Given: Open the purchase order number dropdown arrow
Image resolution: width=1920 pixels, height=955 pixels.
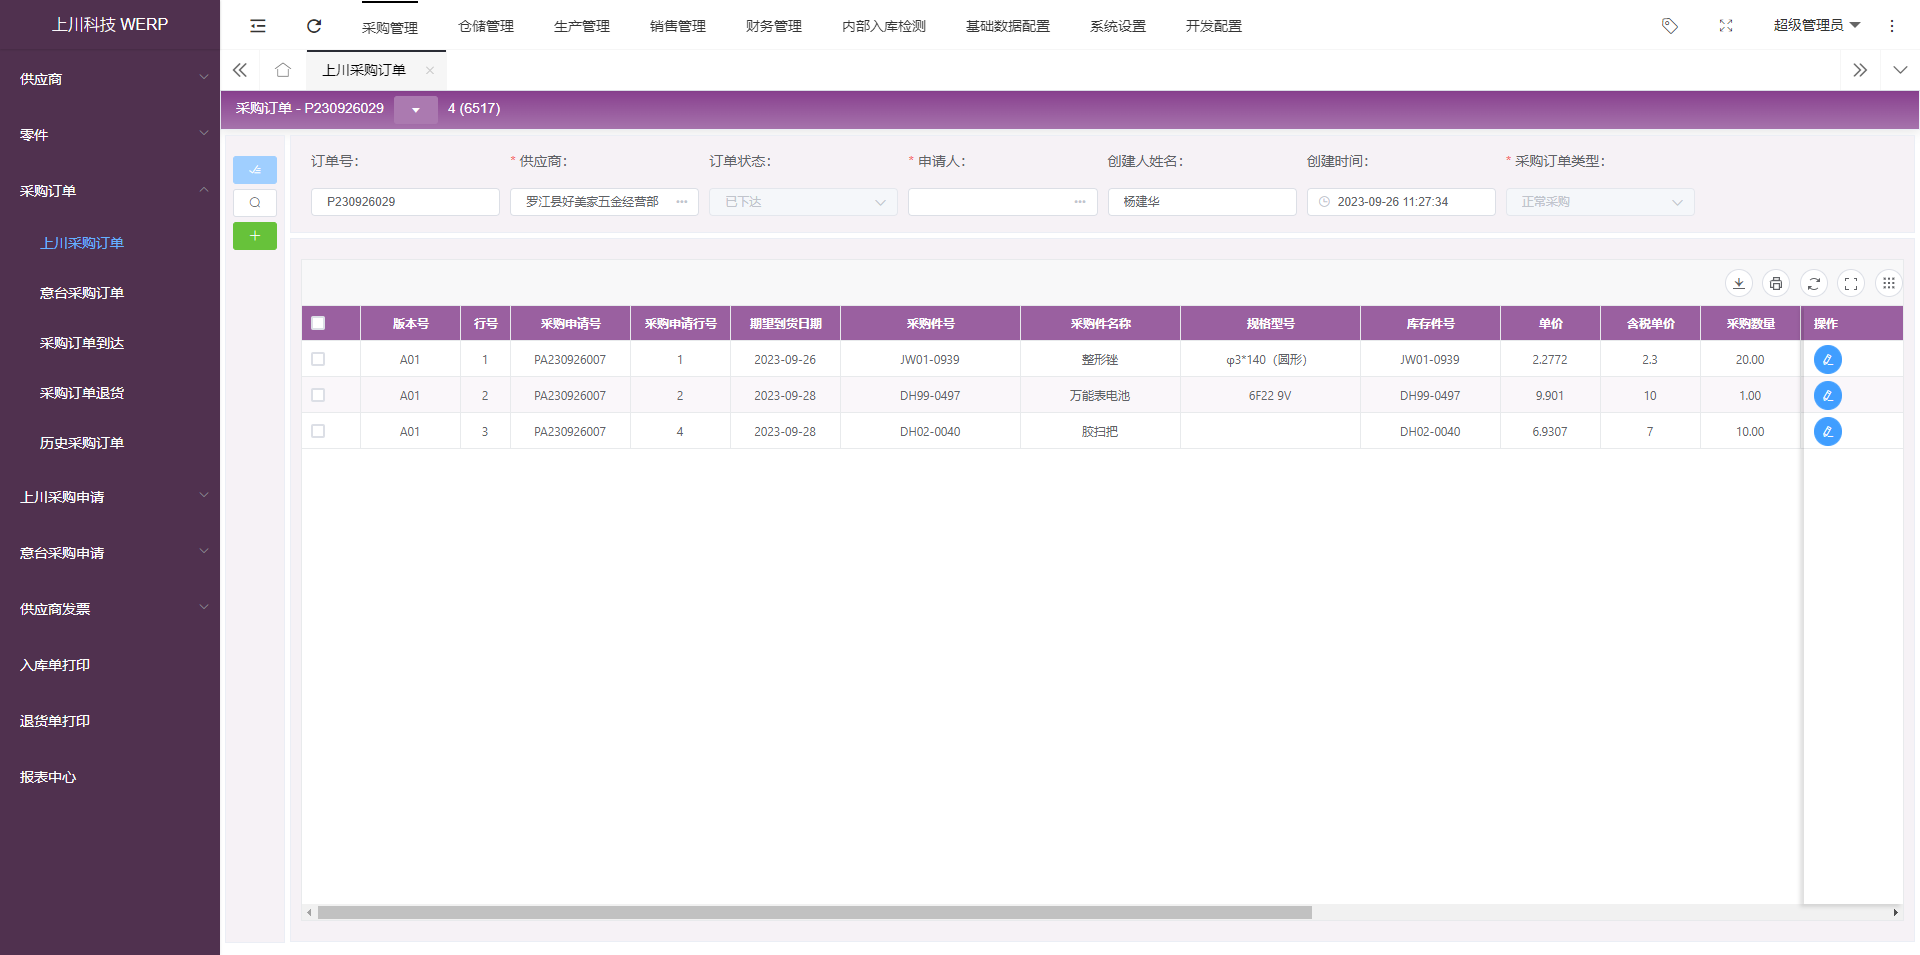Looking at the screenshot, I should [x=416, y=109].
